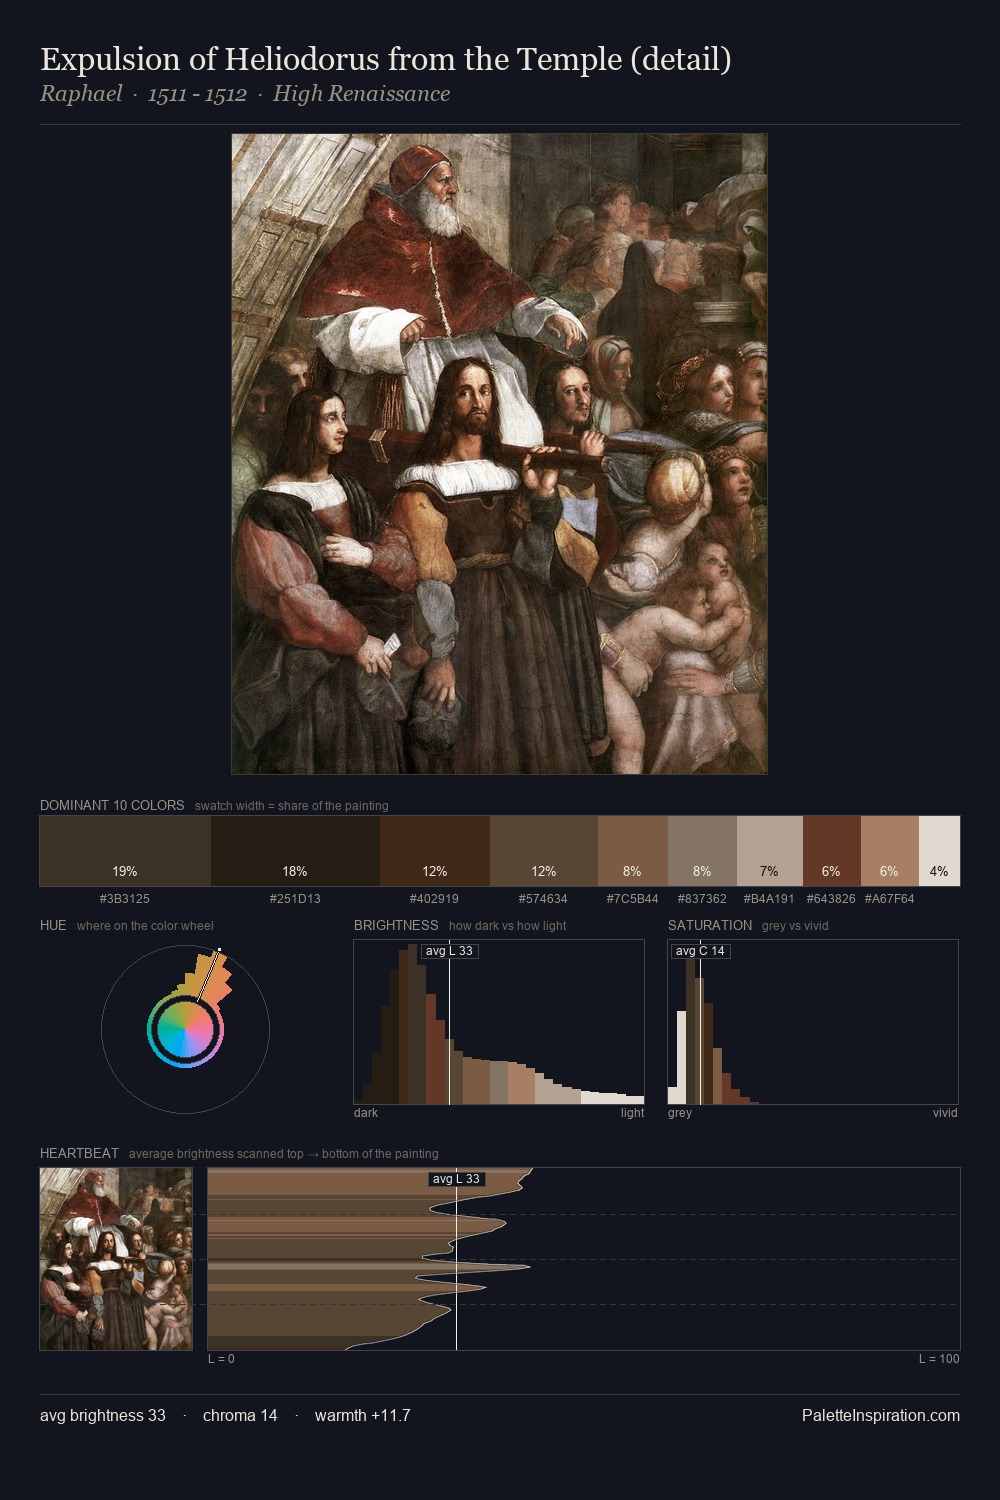This screenshot has height=1500, width=1000.
Task: Click the hue color wheel
Action: click(185, 1029)
